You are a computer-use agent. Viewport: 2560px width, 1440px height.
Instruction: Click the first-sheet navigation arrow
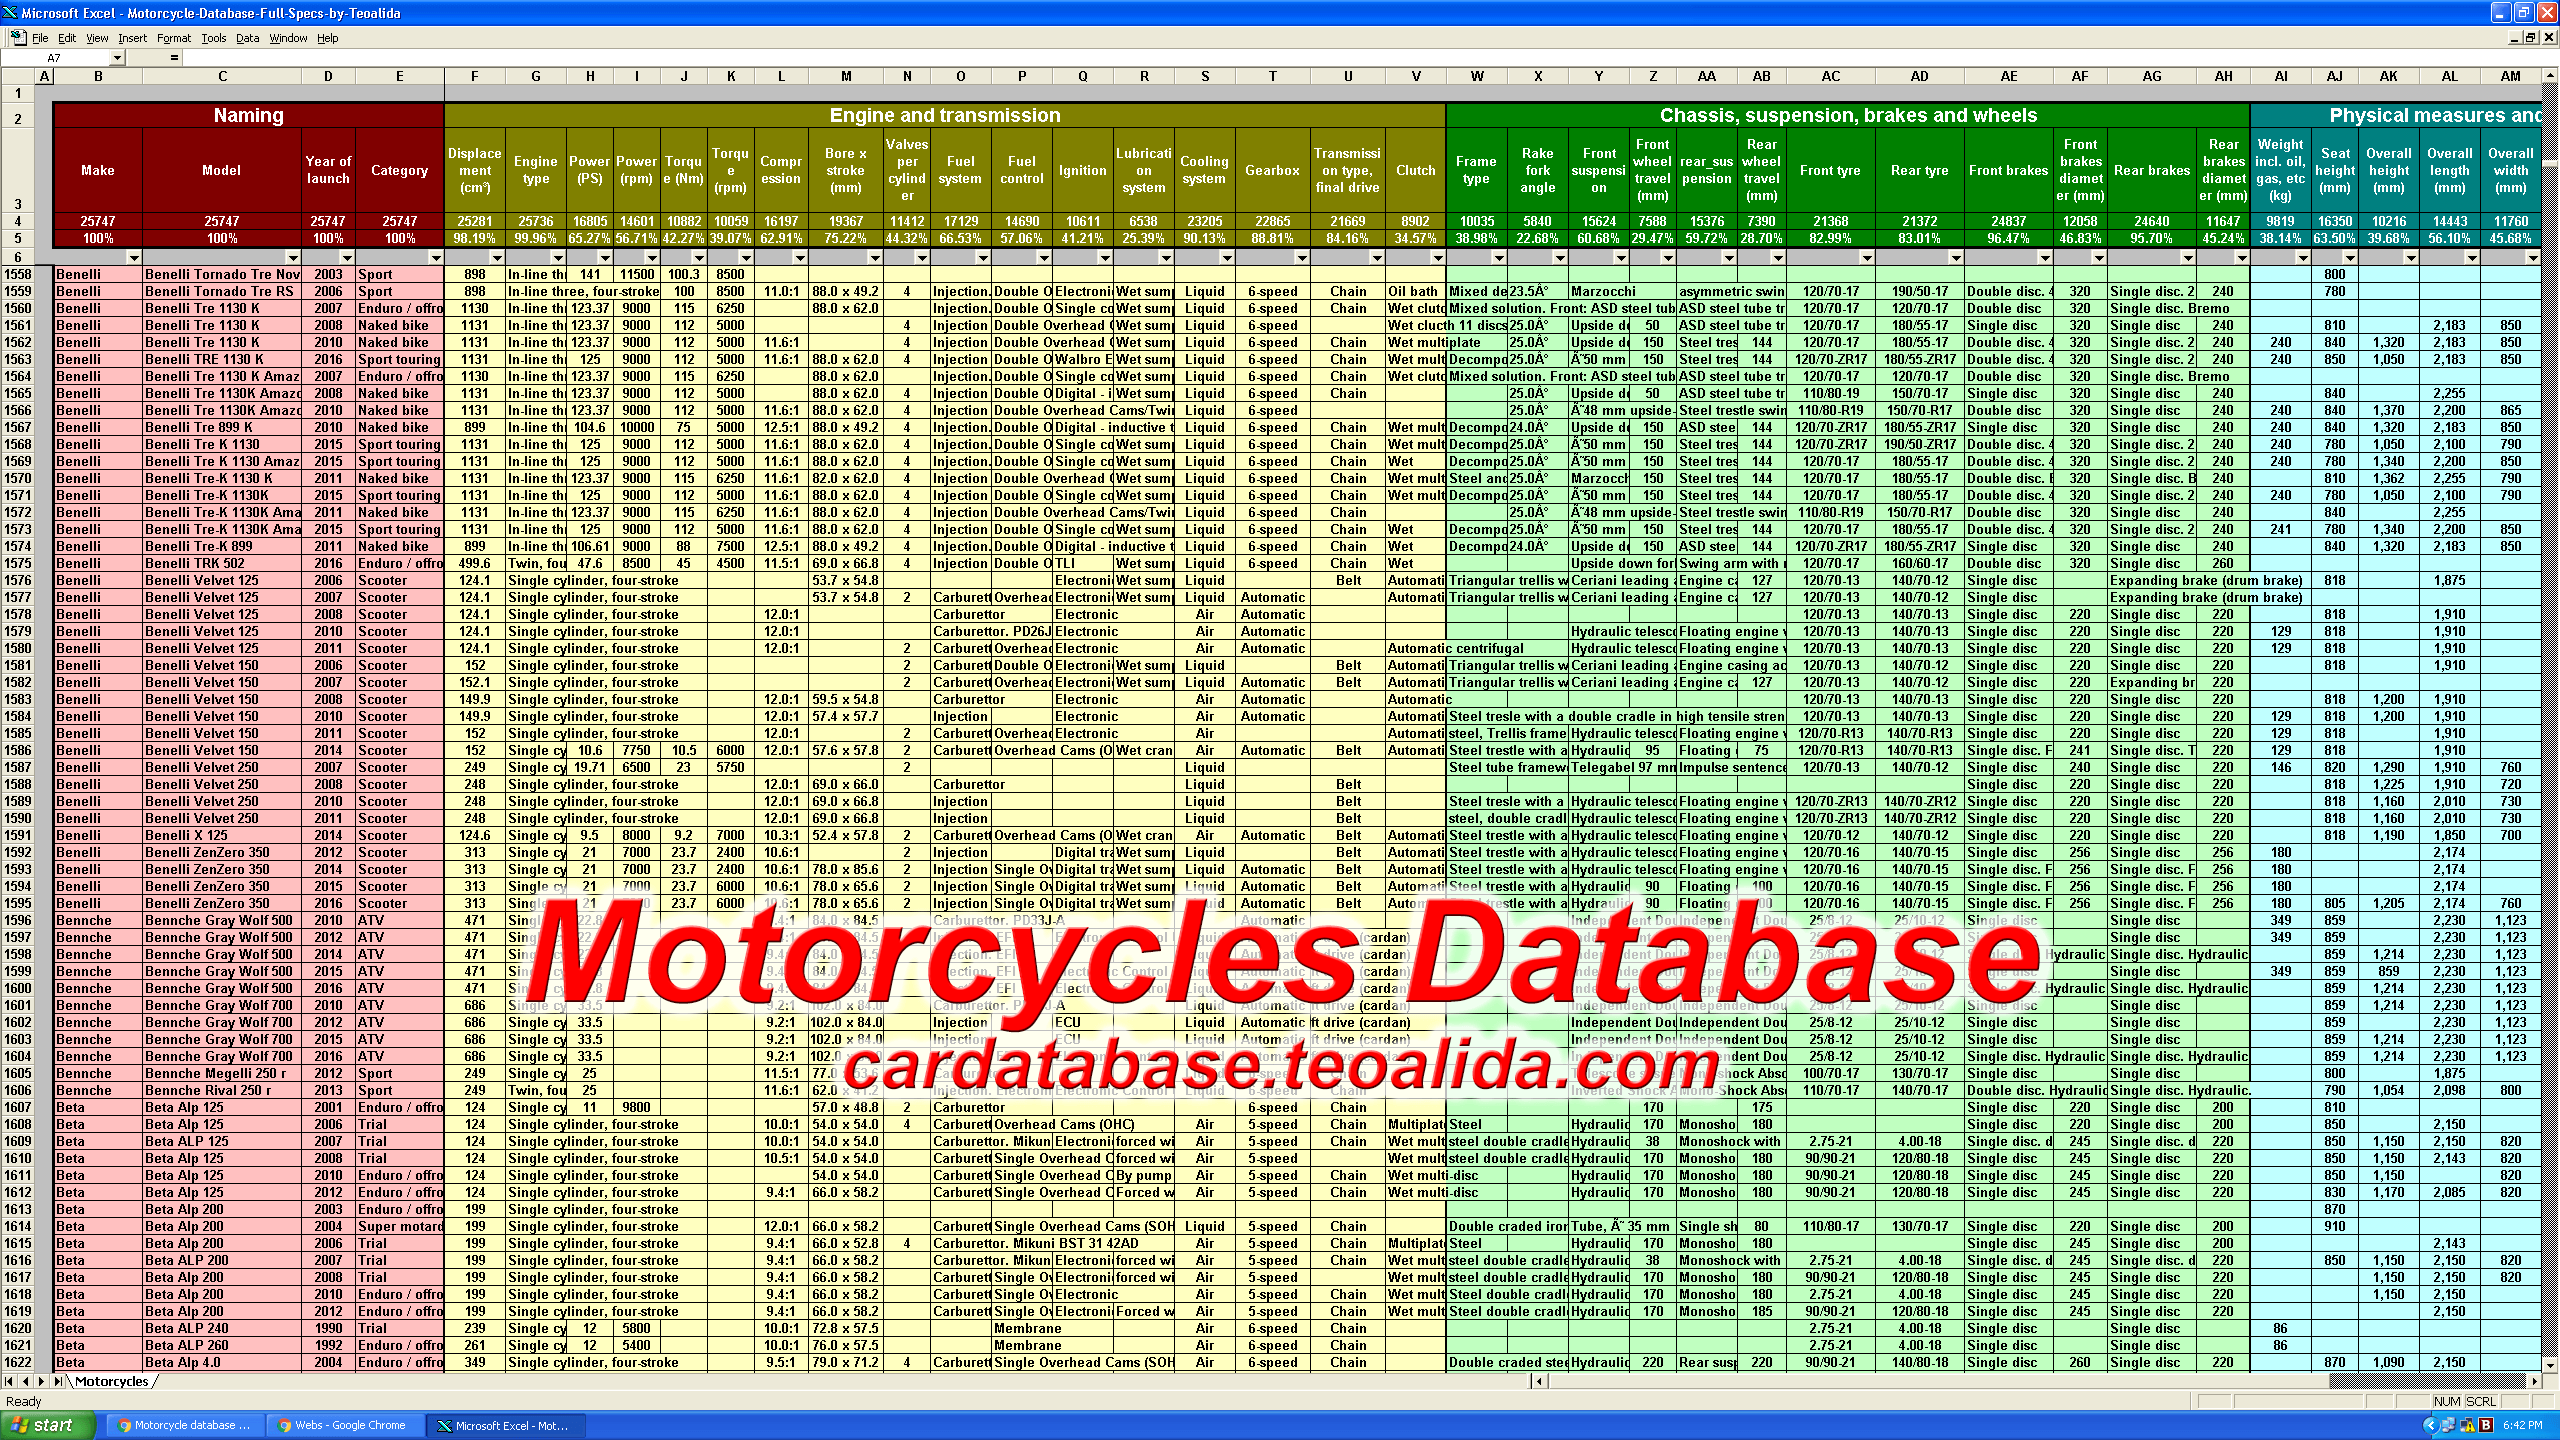click(x=10, y=1381)
